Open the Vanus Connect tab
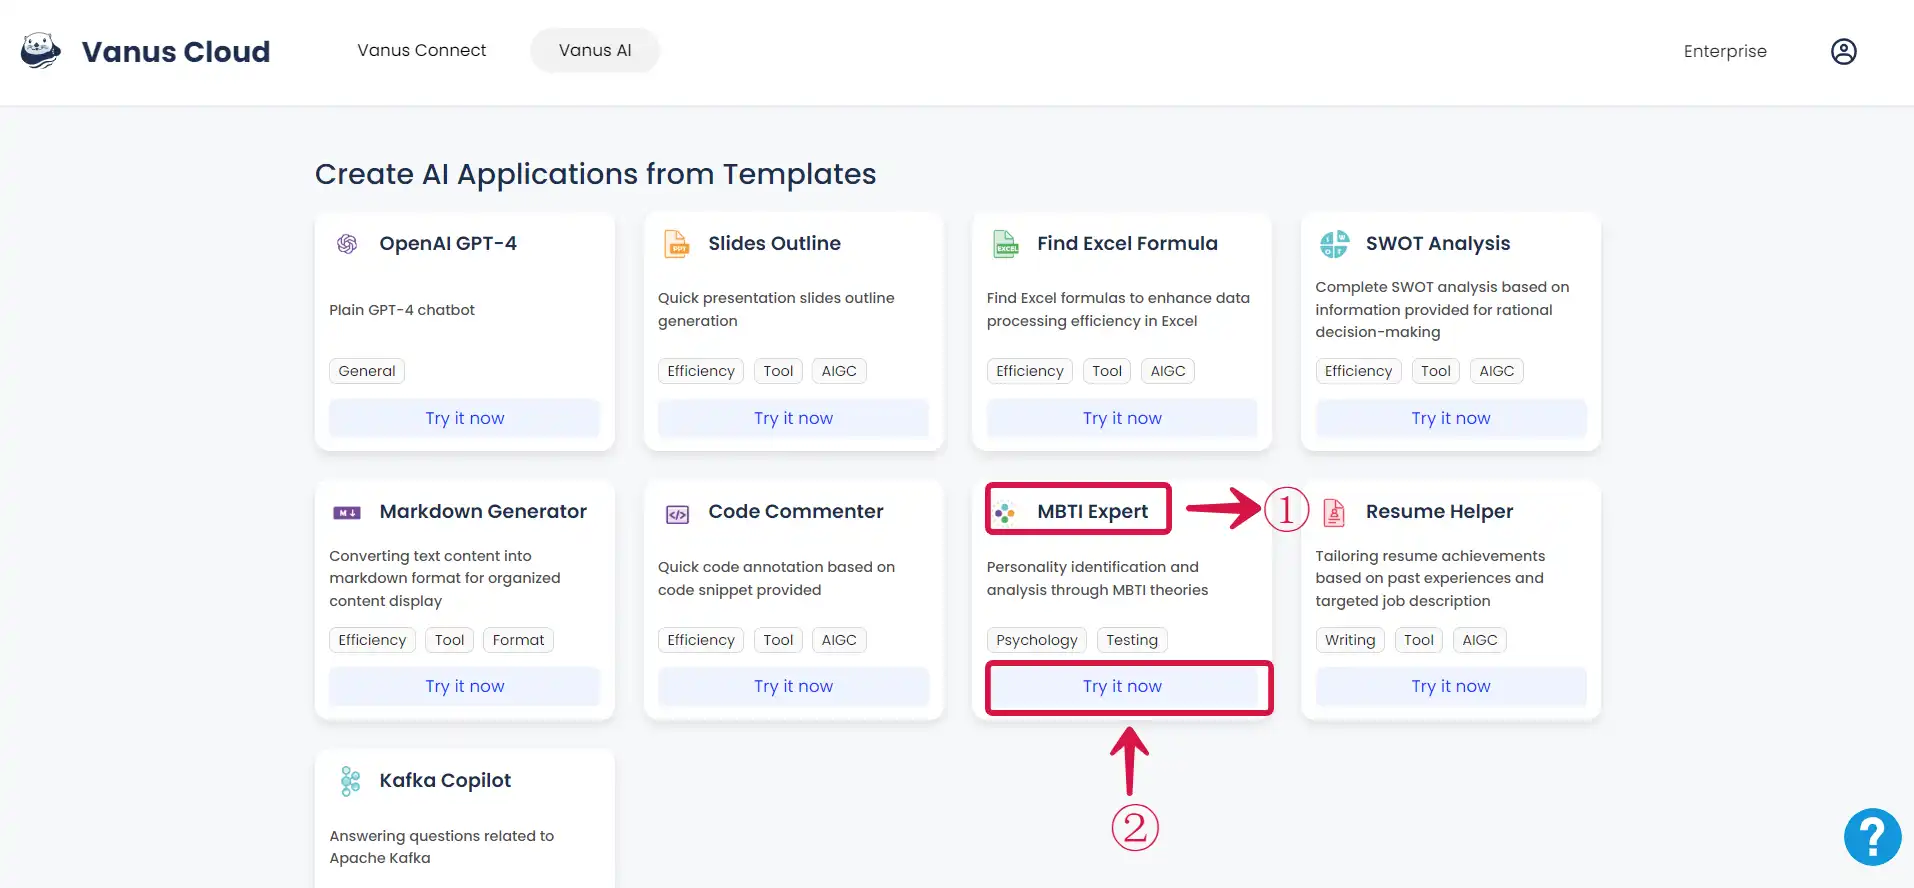Screen dimensions: 1914x888 (422, 50)
